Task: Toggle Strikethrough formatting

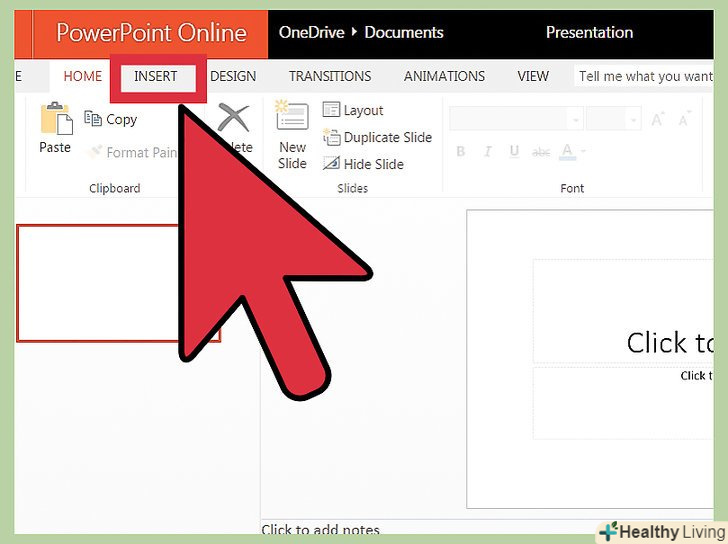Action: coord(541,152)
